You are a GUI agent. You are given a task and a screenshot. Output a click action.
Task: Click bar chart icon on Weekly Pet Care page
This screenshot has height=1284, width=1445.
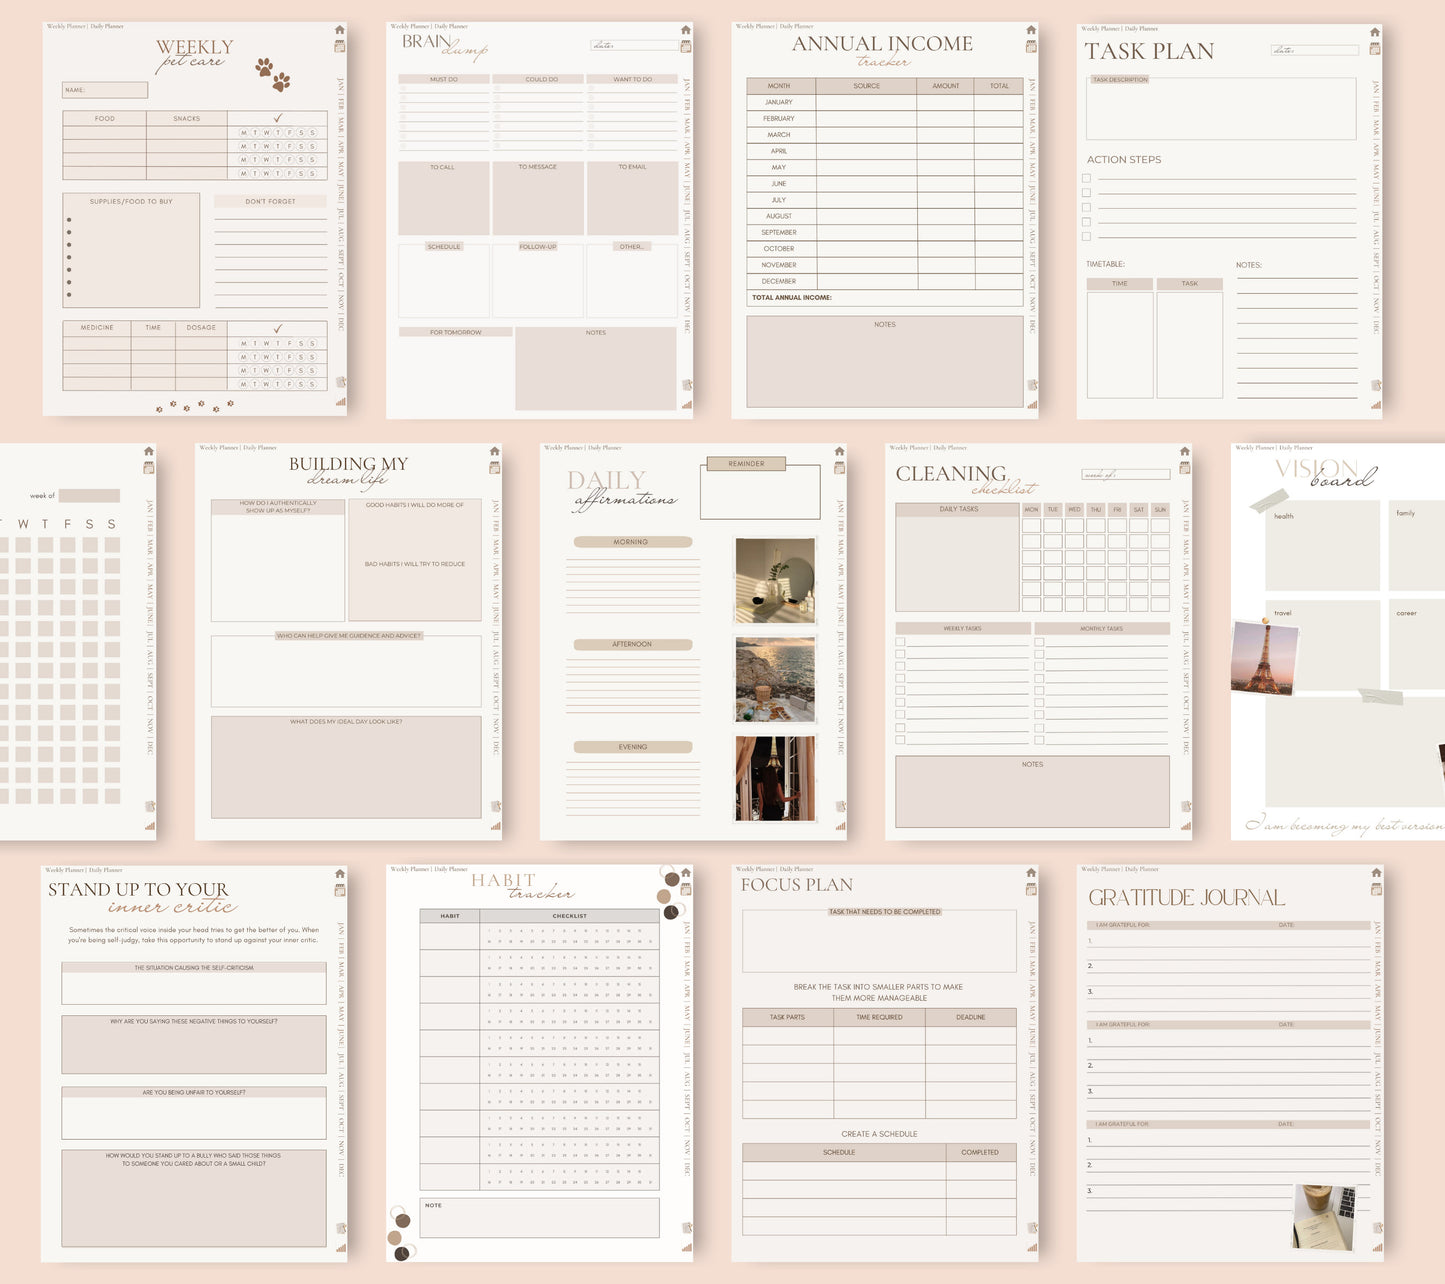pyautogui.click(x=340, y=402)
